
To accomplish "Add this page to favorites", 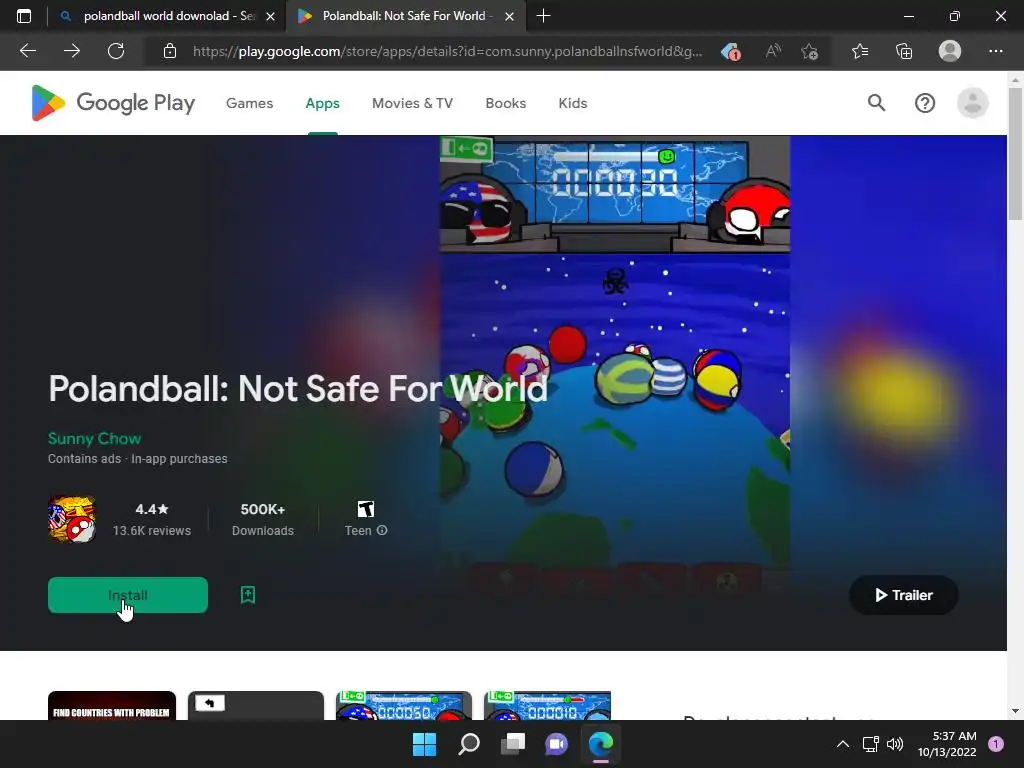I will point(810,52).
